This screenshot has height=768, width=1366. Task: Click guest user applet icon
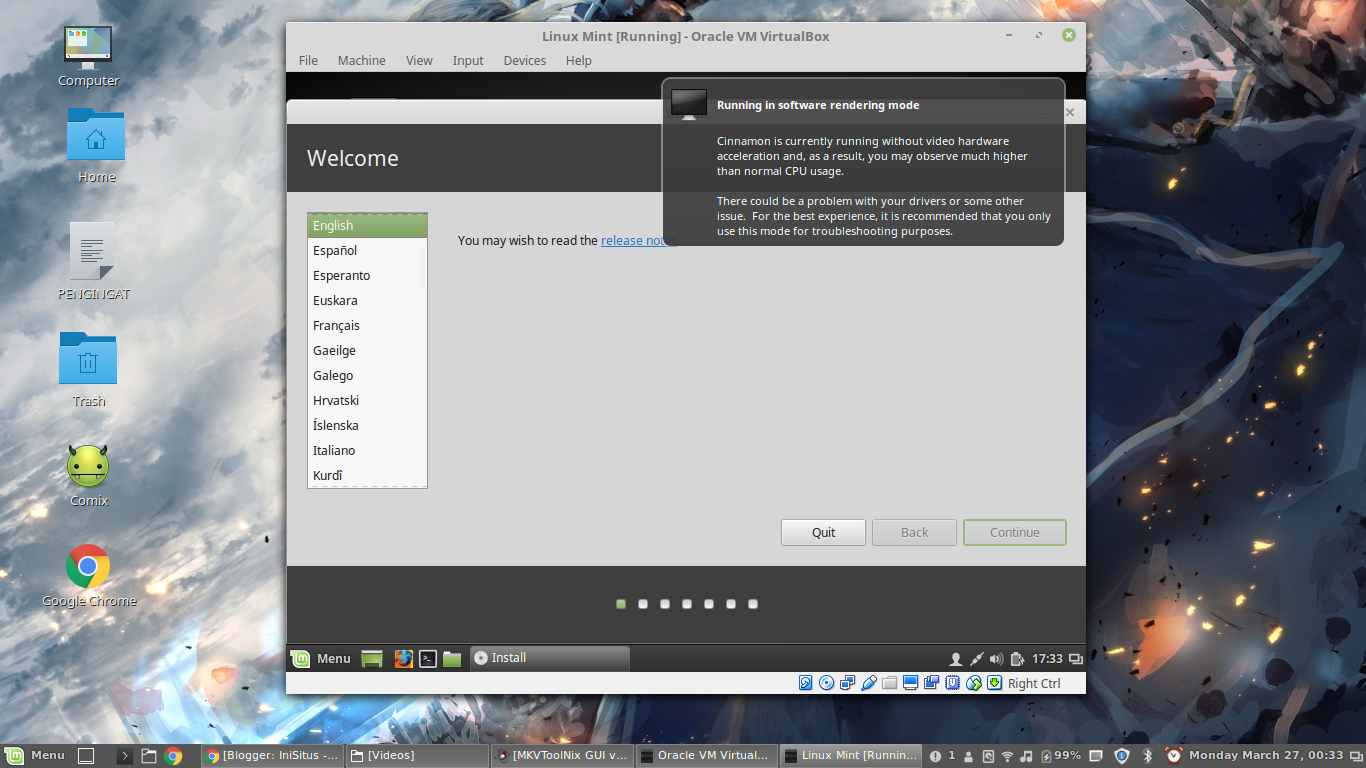(955, 659)
